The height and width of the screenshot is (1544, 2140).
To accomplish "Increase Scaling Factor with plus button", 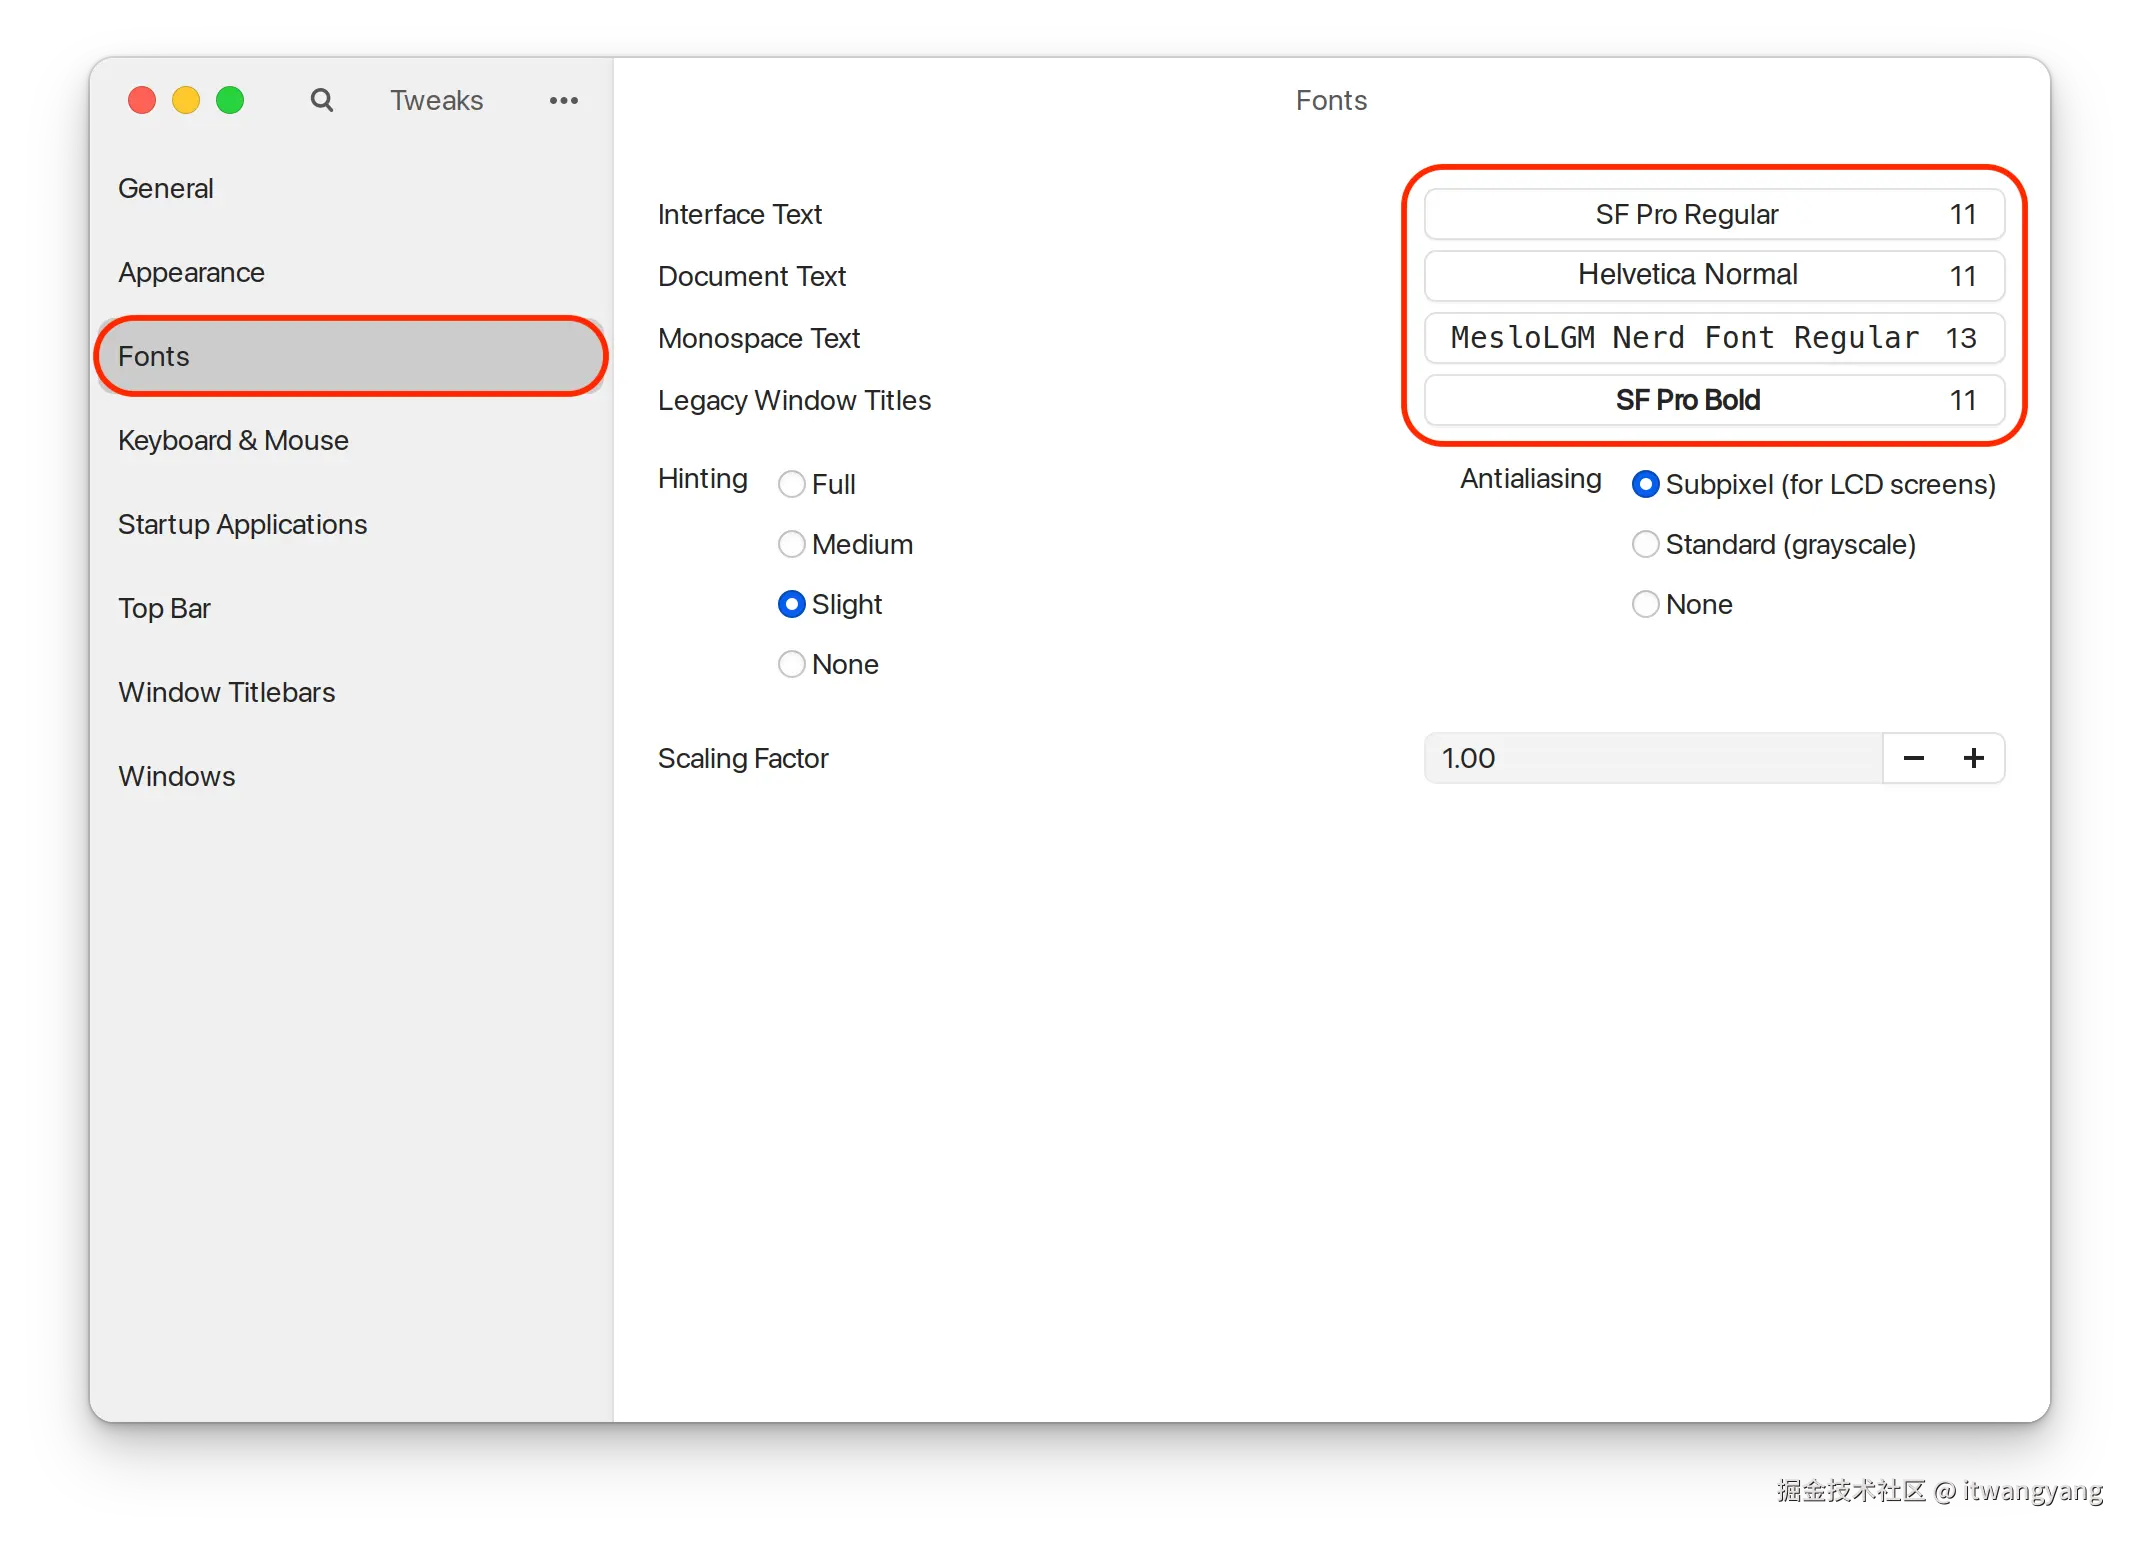I will coord(1973,758).
